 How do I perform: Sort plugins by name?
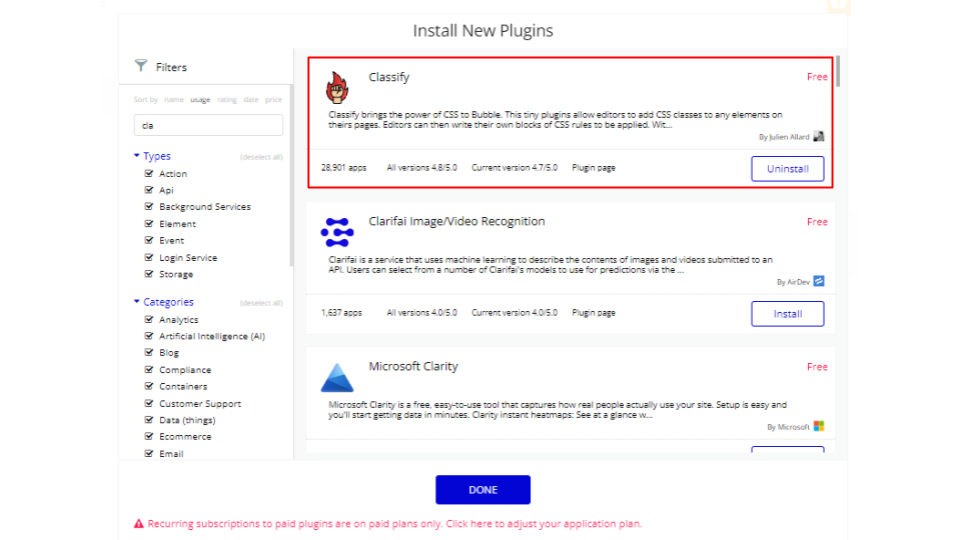click(174, 99)
